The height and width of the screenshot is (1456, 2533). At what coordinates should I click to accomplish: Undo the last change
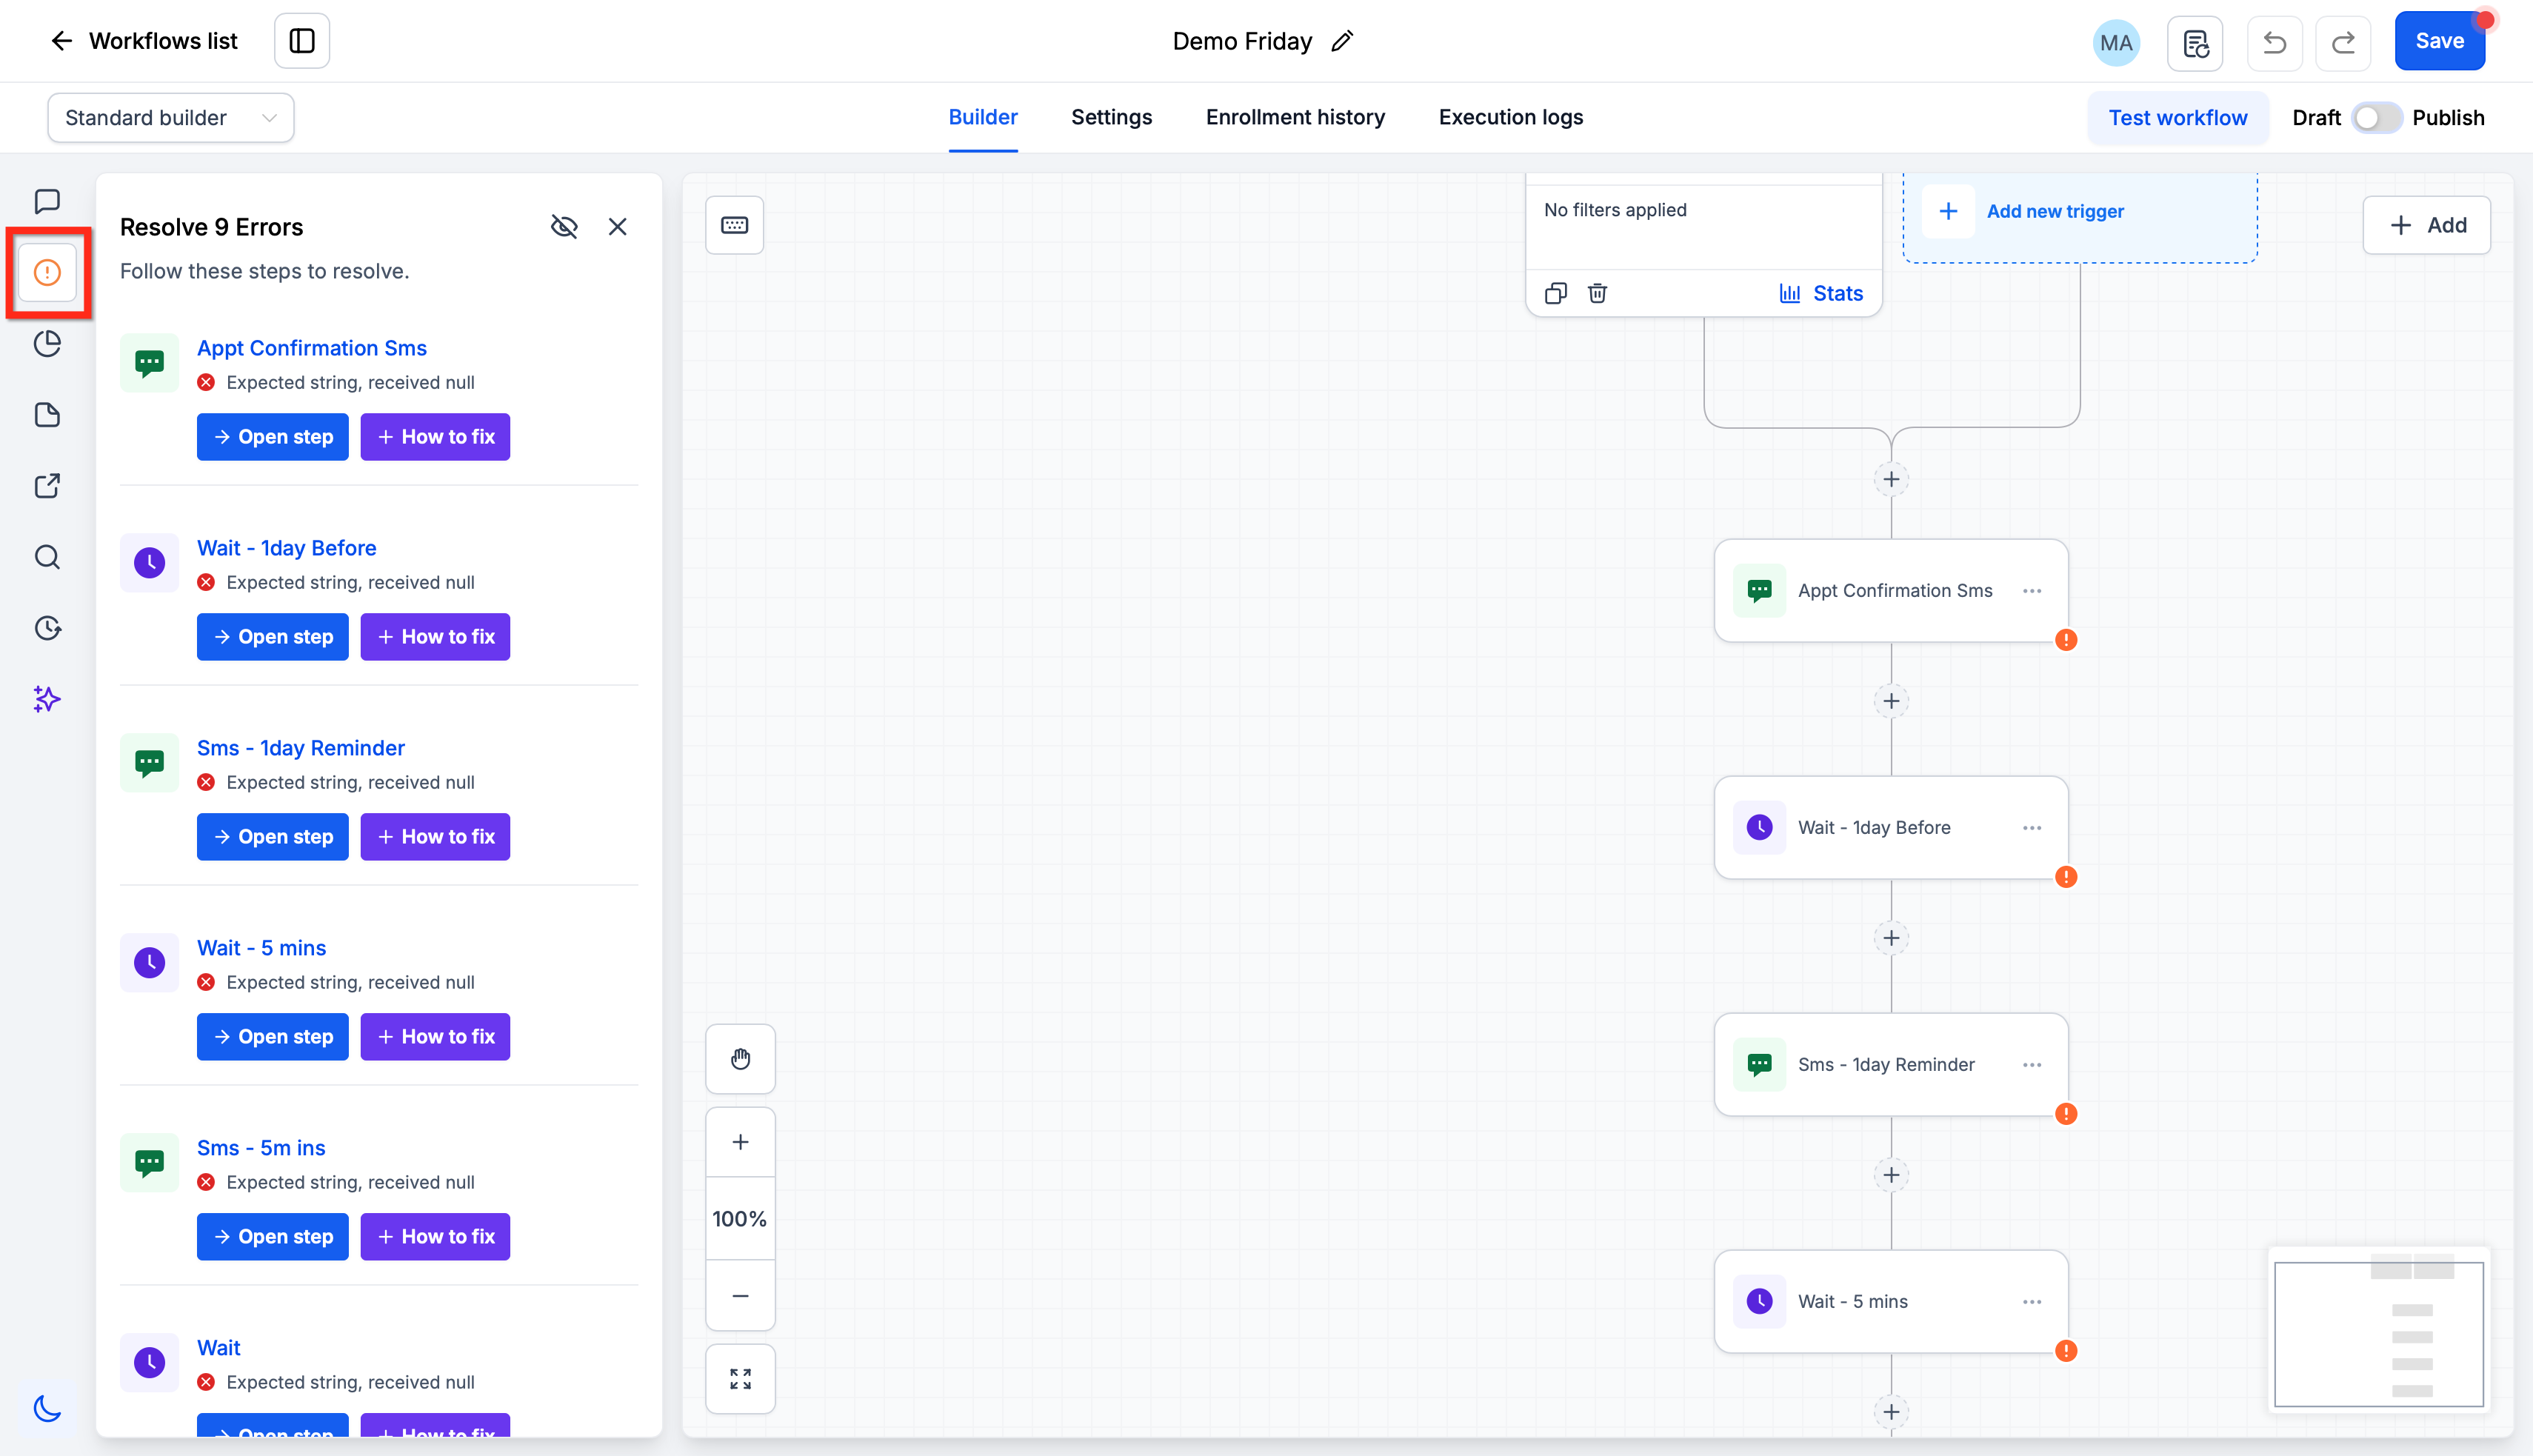(2274, 43)
